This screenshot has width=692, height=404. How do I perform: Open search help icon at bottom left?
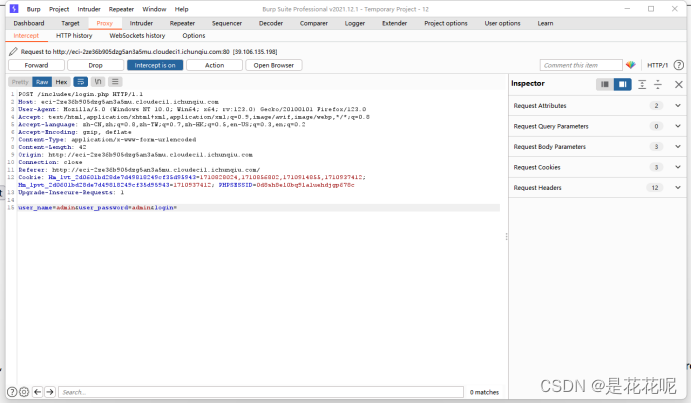pos(12,392)
